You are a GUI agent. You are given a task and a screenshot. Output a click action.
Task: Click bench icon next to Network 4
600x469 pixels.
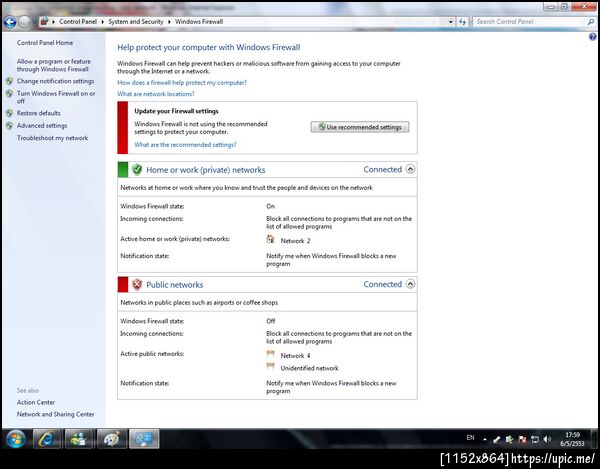pyautogui.click(x=271, y=354)
